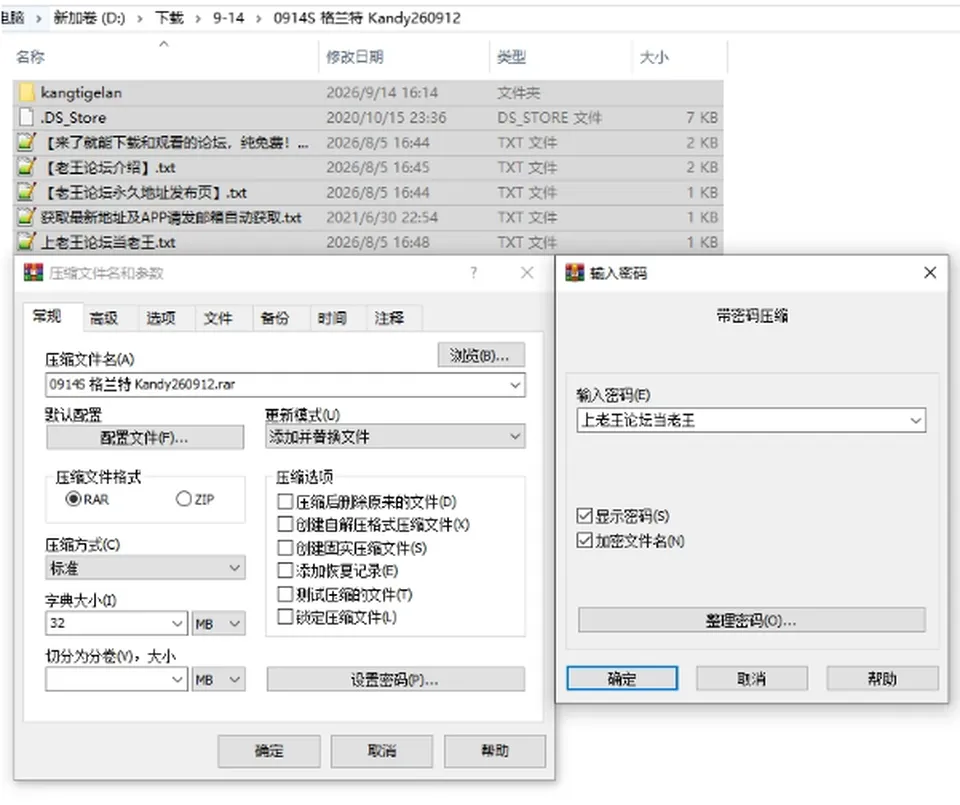Image resolution: width=960 pixels, height=805 pixels.
Task: Click date 2021/6/30 22:54 cell
Action: pyautogui.click(x=382, y=217)
